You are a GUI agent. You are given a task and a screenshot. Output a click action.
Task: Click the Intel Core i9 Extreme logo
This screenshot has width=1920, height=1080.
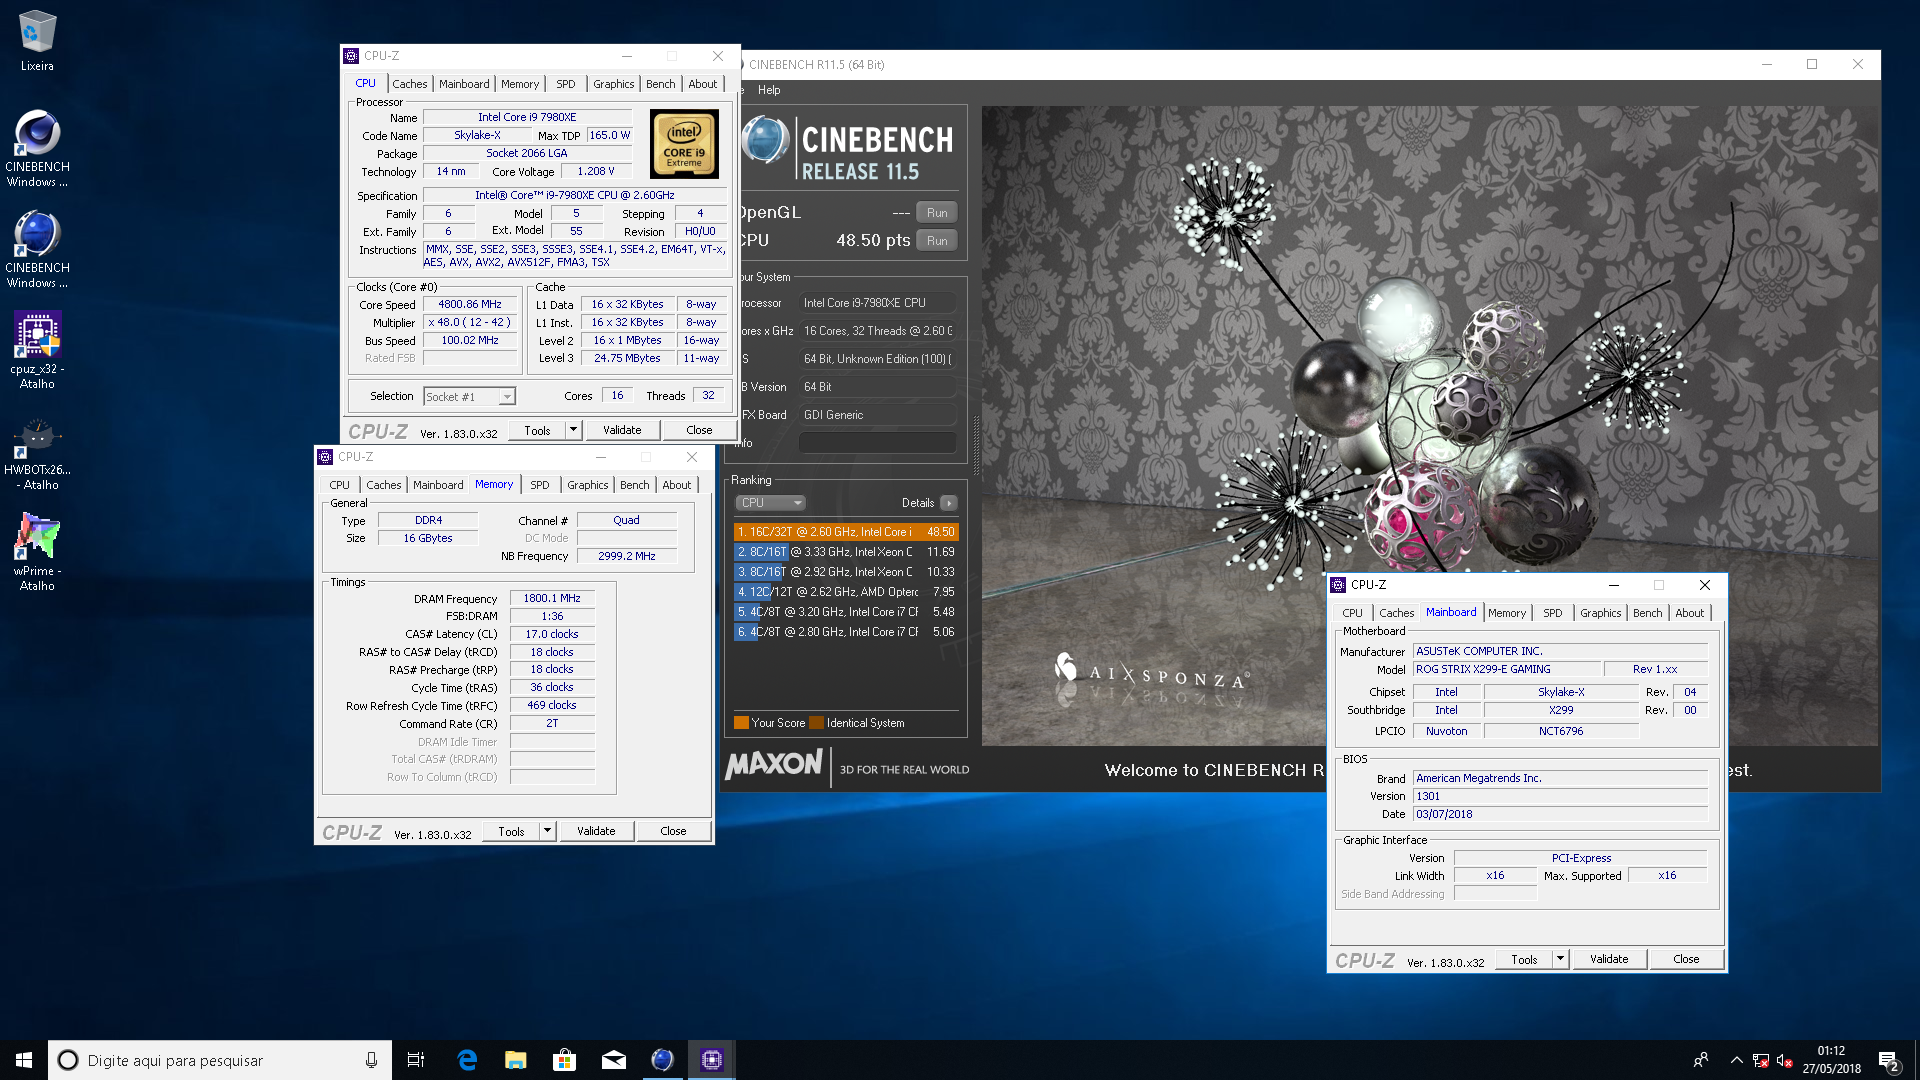(x=684, y=144)
